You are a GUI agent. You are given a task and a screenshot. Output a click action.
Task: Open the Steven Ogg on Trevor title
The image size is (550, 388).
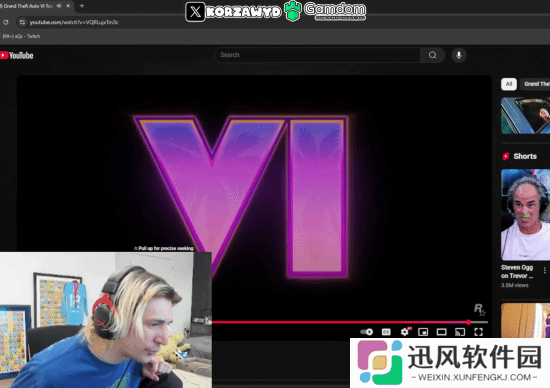[517, 272]
